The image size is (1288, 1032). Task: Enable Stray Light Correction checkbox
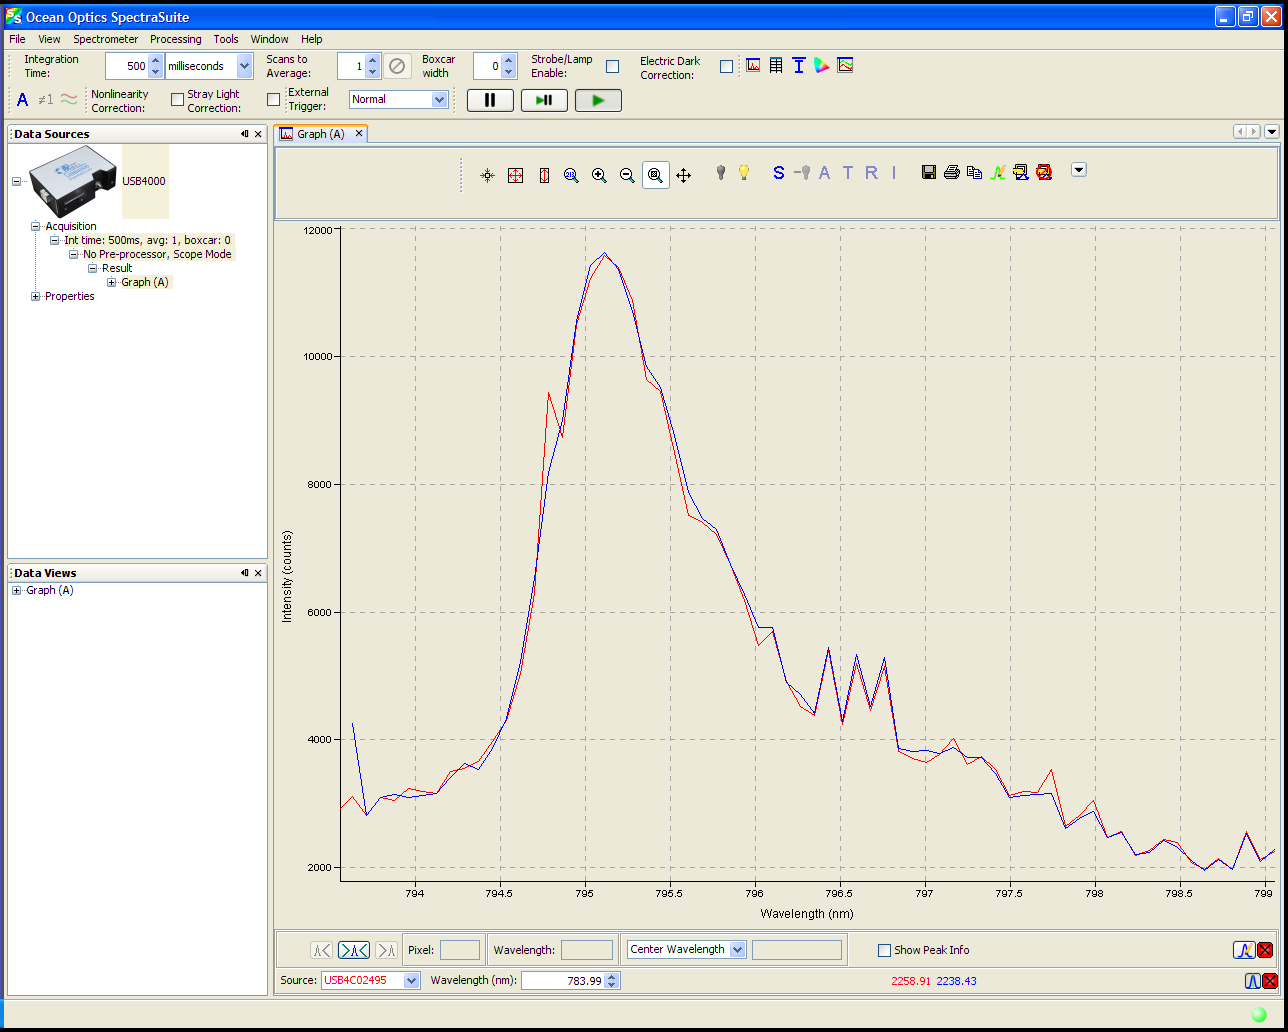click(274, 99)
